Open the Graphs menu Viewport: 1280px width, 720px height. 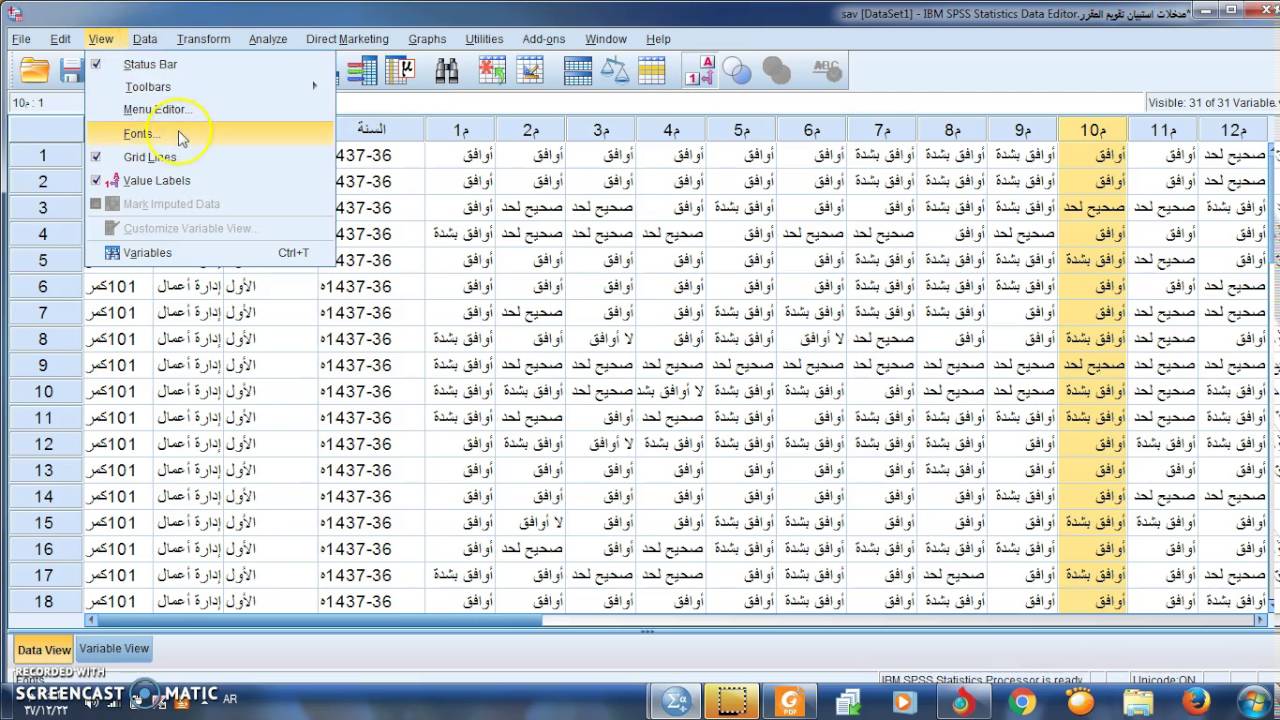click(x=427, y=39)
